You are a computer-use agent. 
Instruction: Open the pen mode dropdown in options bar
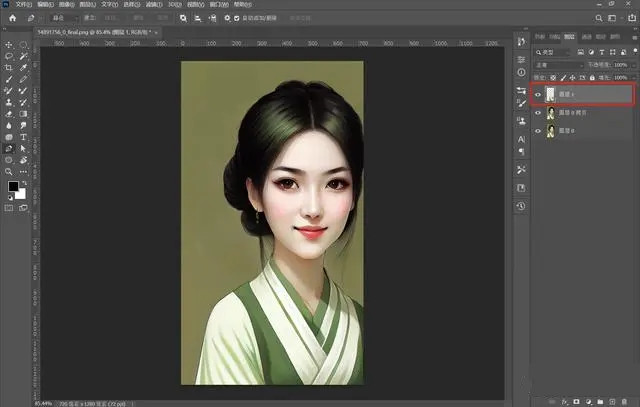pyautogui.click(x=64, y=18)
